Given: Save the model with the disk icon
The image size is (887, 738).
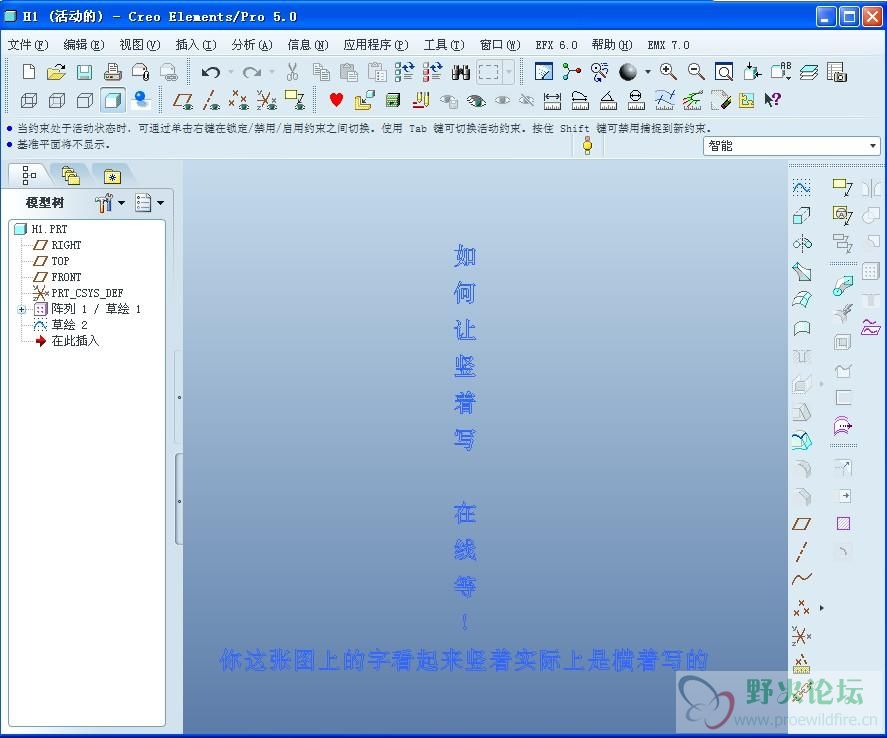Looking at the screenshot, I should pyautogui.click(x=84, y=72).
